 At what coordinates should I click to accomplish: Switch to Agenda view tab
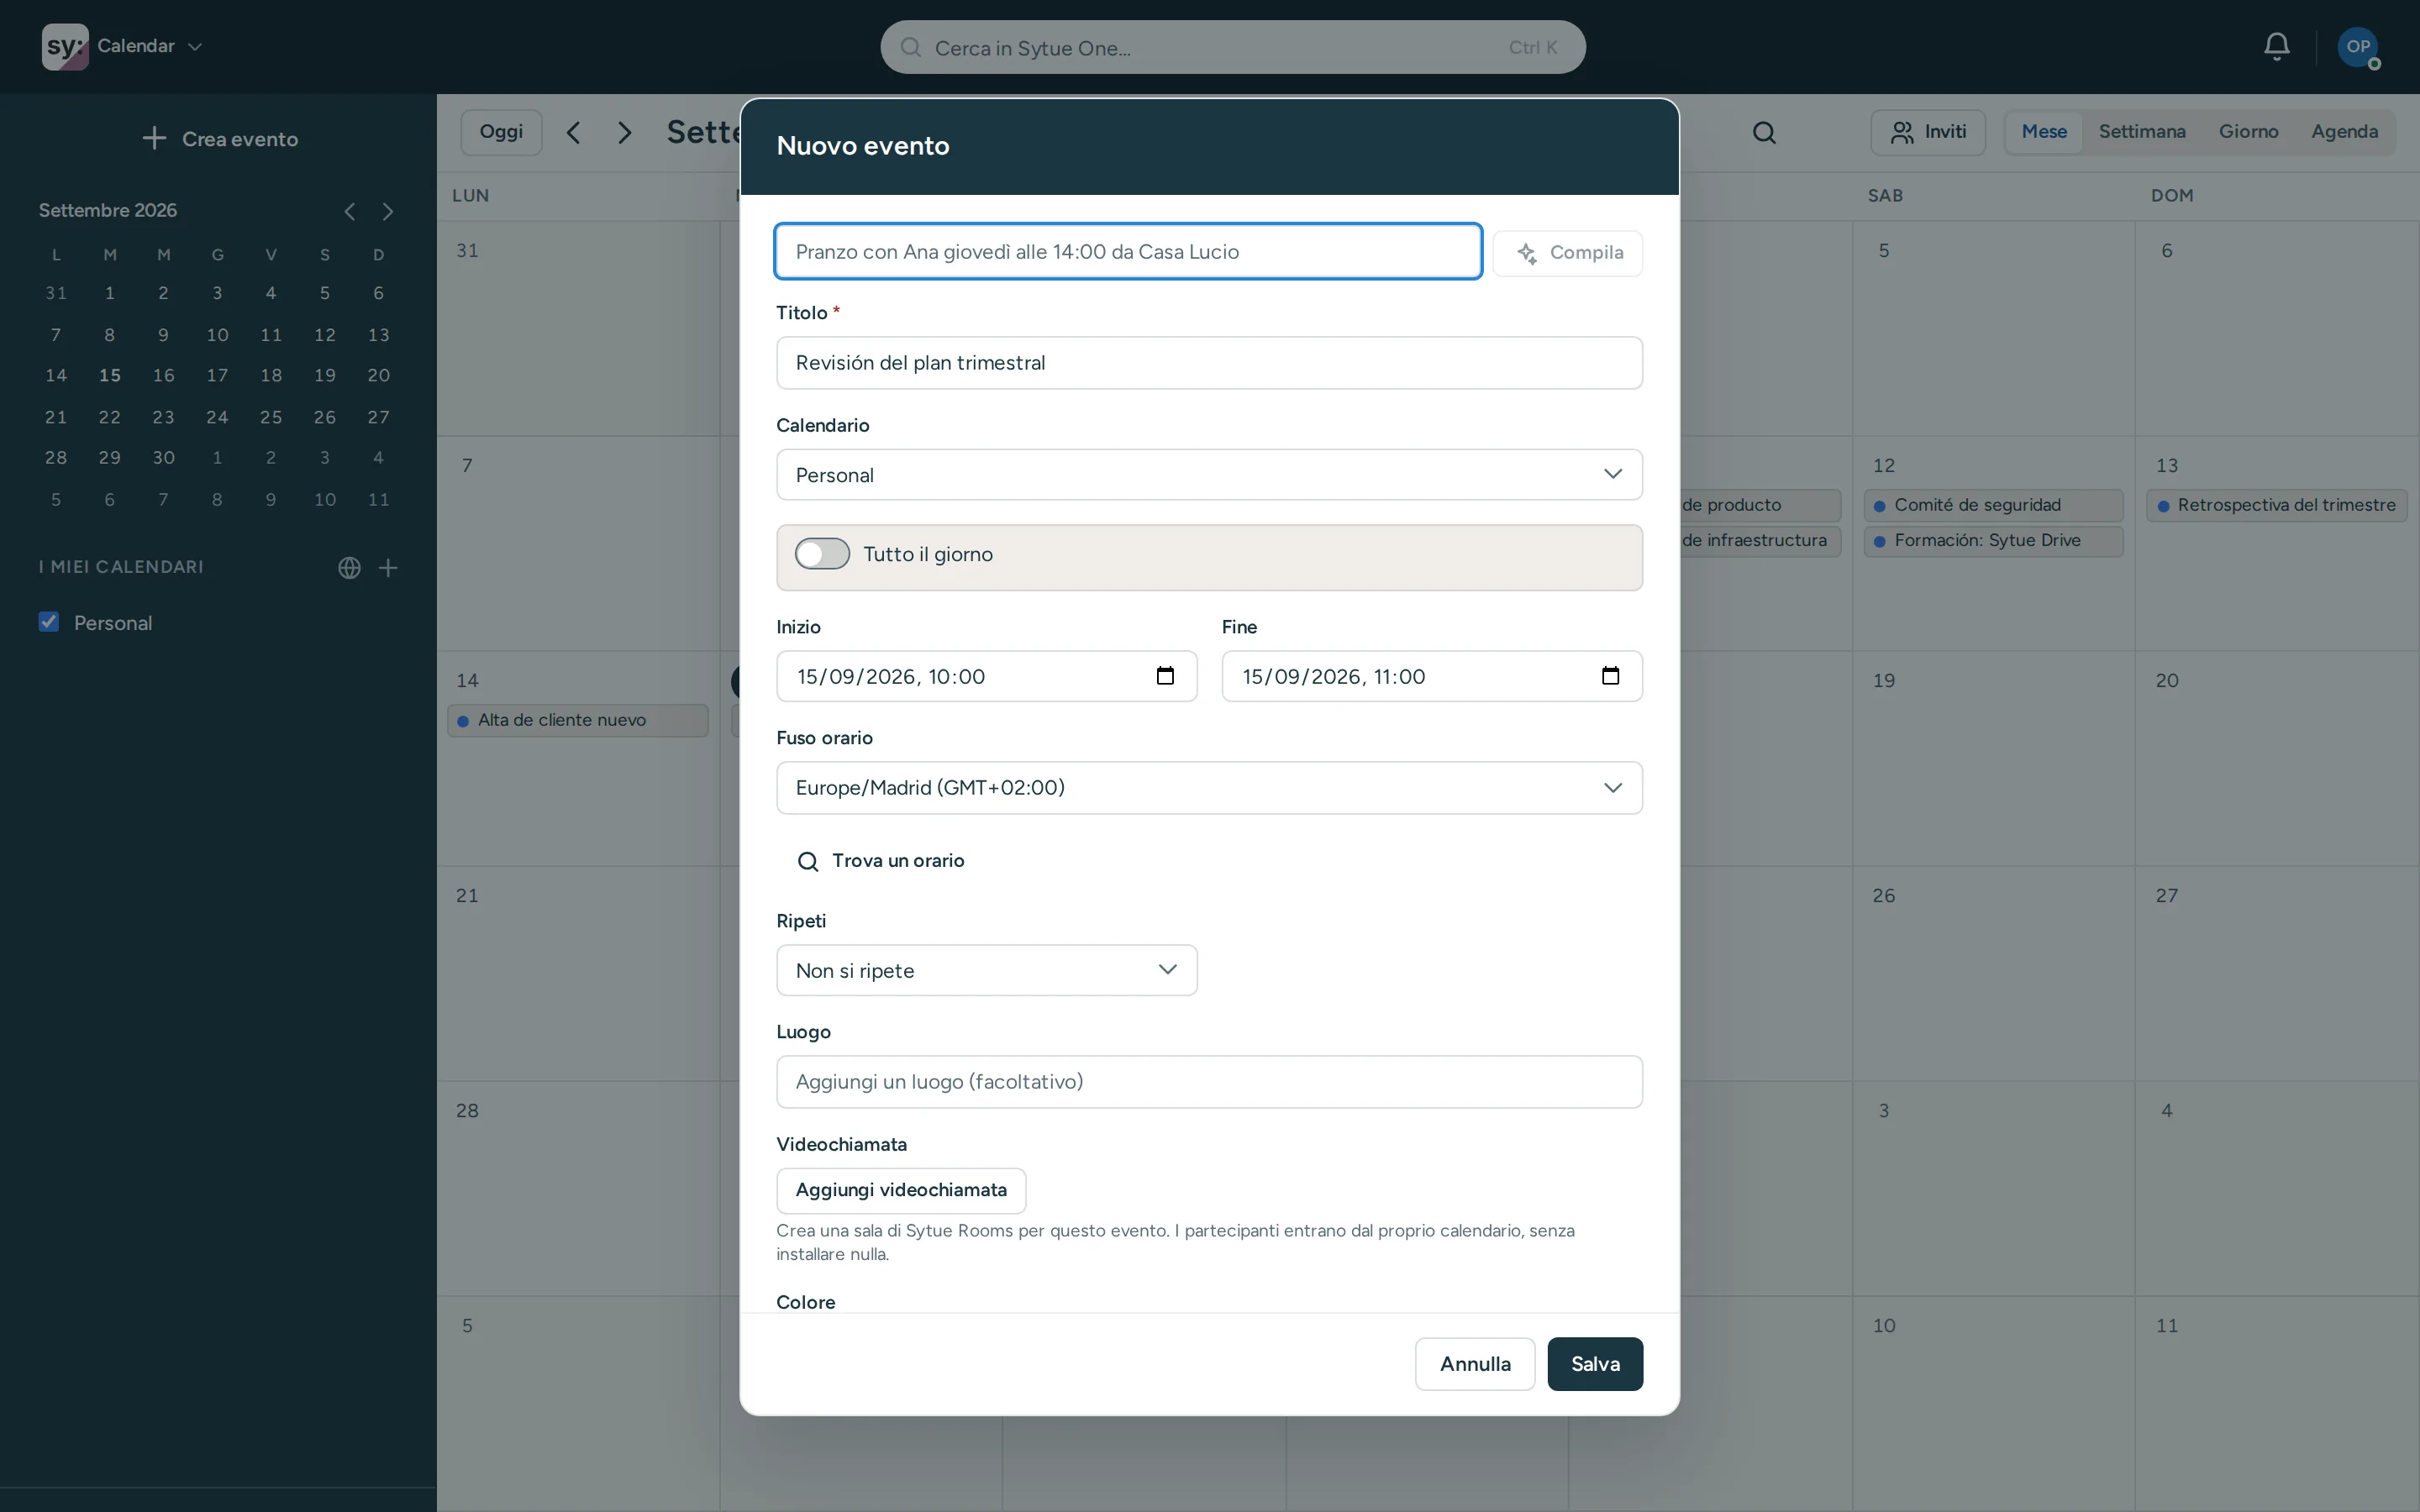pyautogui.click(x=2344, y=132)
